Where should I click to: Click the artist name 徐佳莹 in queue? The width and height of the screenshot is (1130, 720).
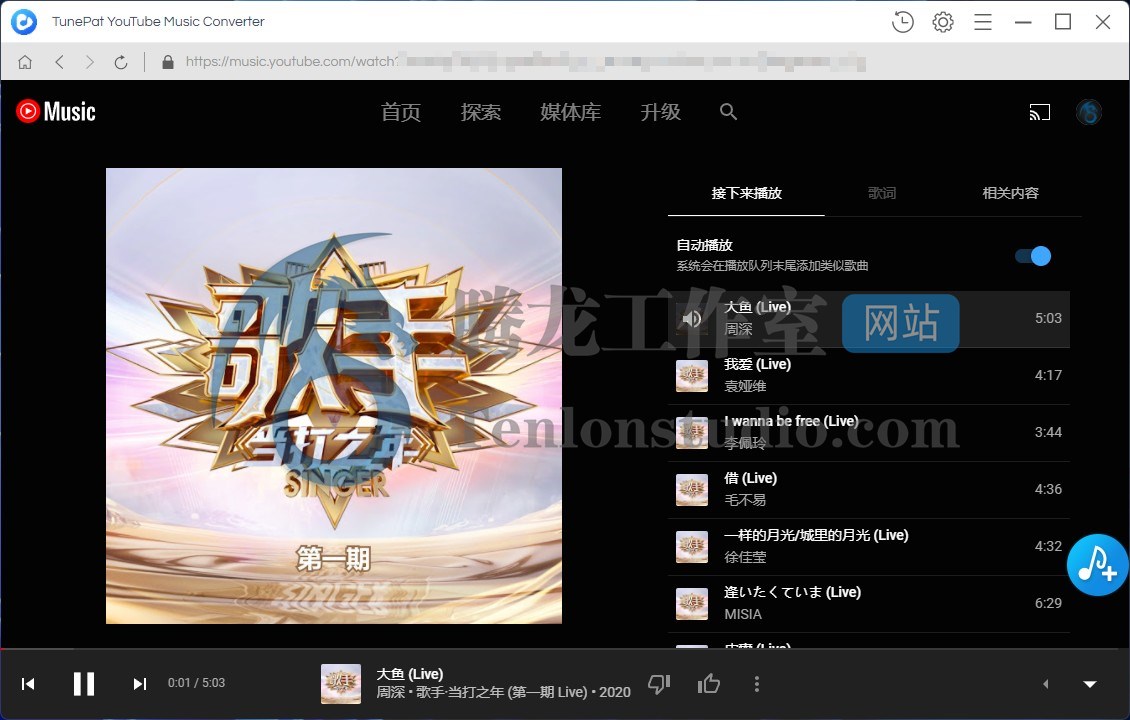click(745, 557)
